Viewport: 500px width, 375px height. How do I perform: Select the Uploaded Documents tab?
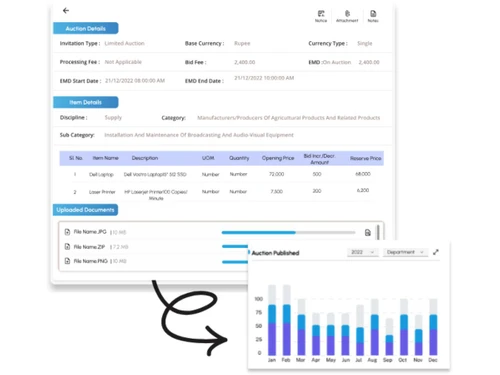tap(85, 210)
